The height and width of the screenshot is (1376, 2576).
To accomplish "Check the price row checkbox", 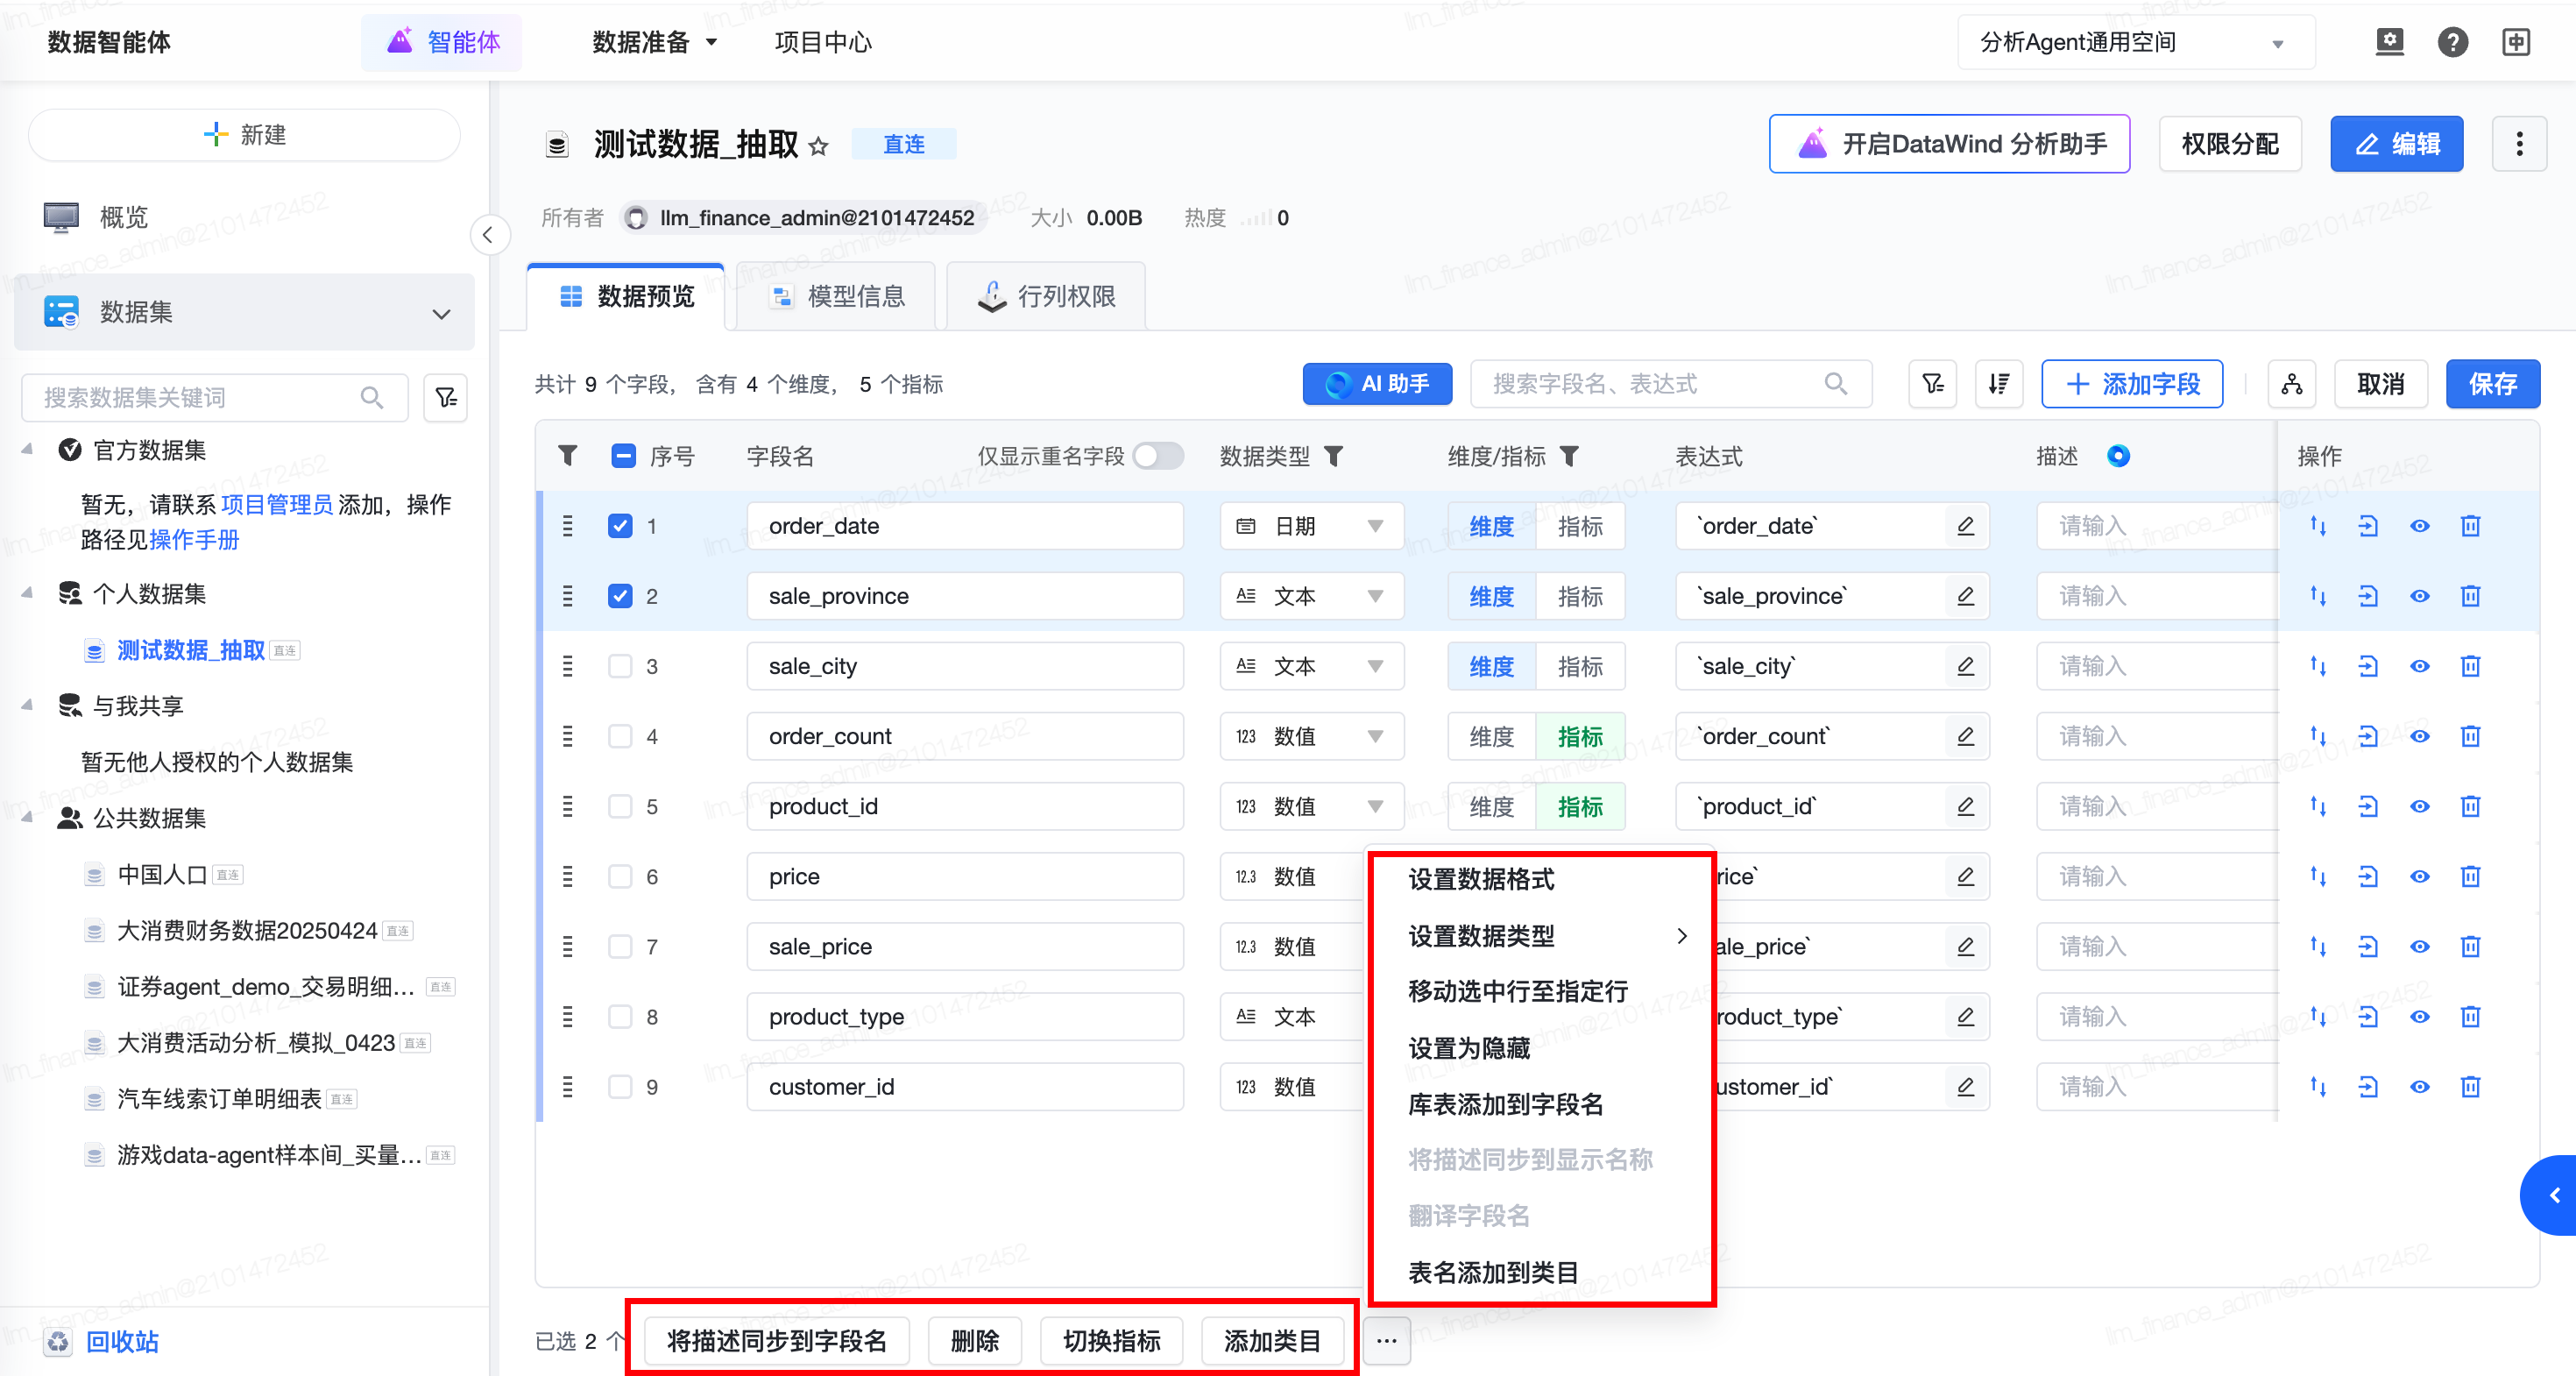I will pyautogui.click(x=620, y=877).
